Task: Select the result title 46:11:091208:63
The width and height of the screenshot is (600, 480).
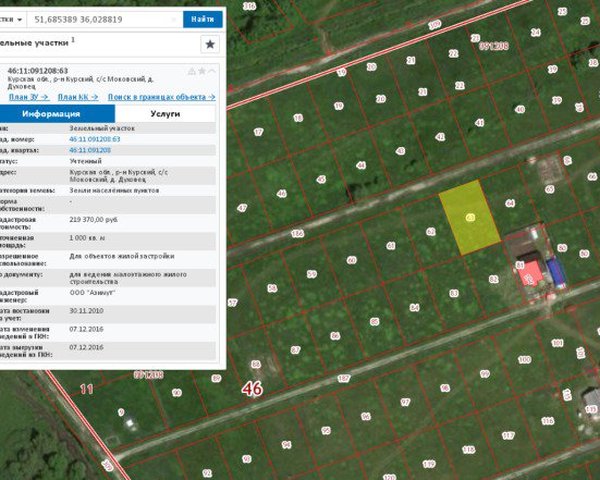Action: coord(38,71)
